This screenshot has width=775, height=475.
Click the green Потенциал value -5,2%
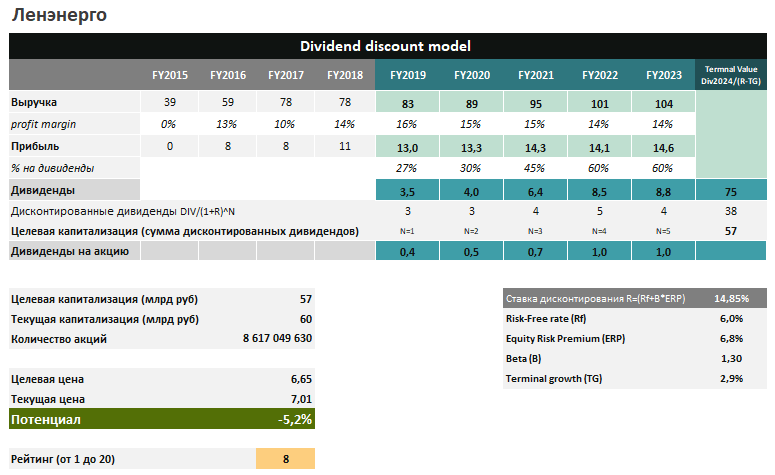pos(295,420)
